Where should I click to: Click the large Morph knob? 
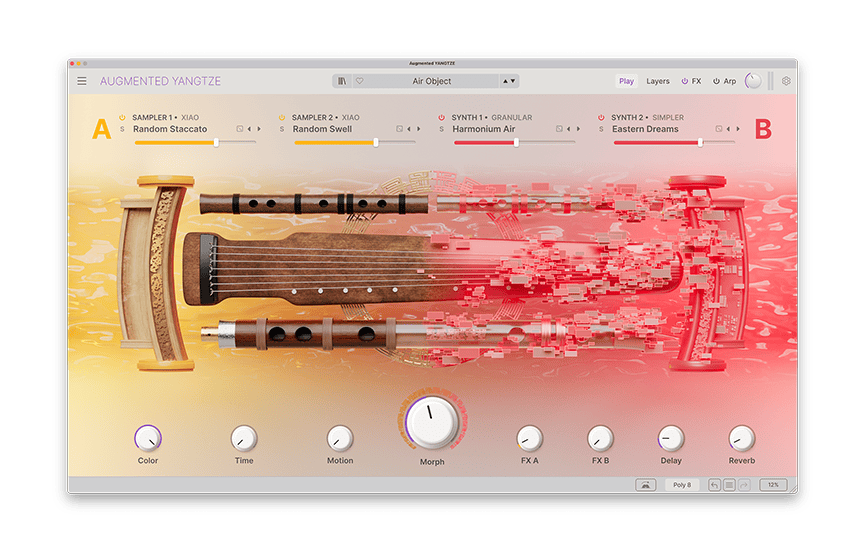coord(432,422)
